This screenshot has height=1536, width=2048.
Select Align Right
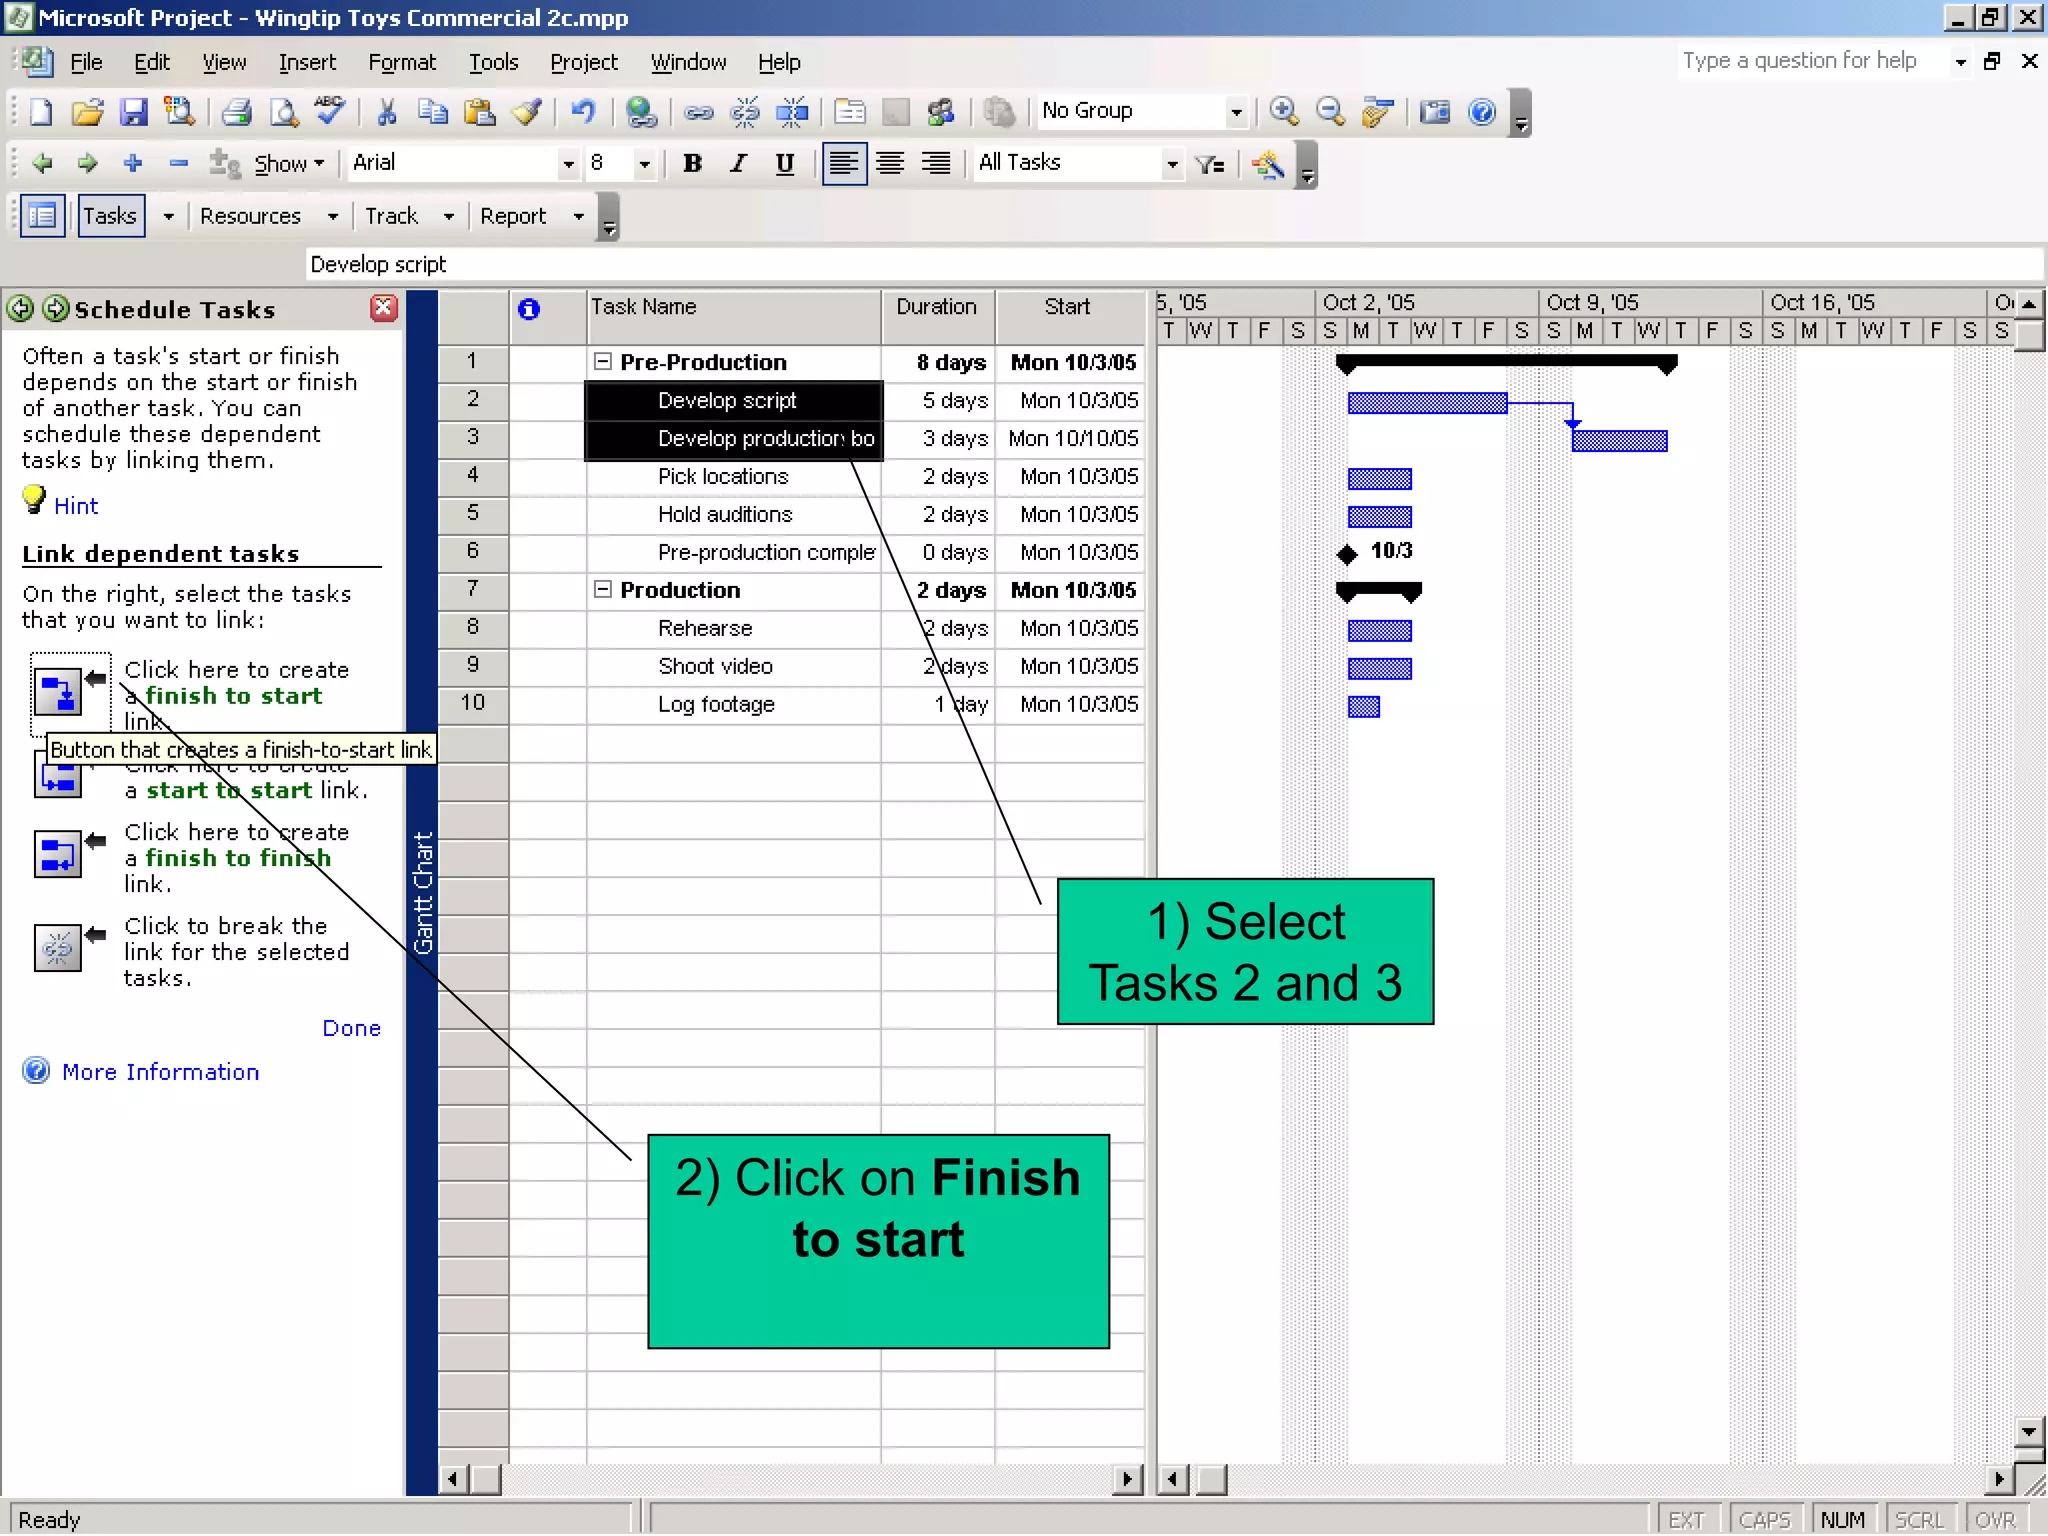[x=936, y=164]
